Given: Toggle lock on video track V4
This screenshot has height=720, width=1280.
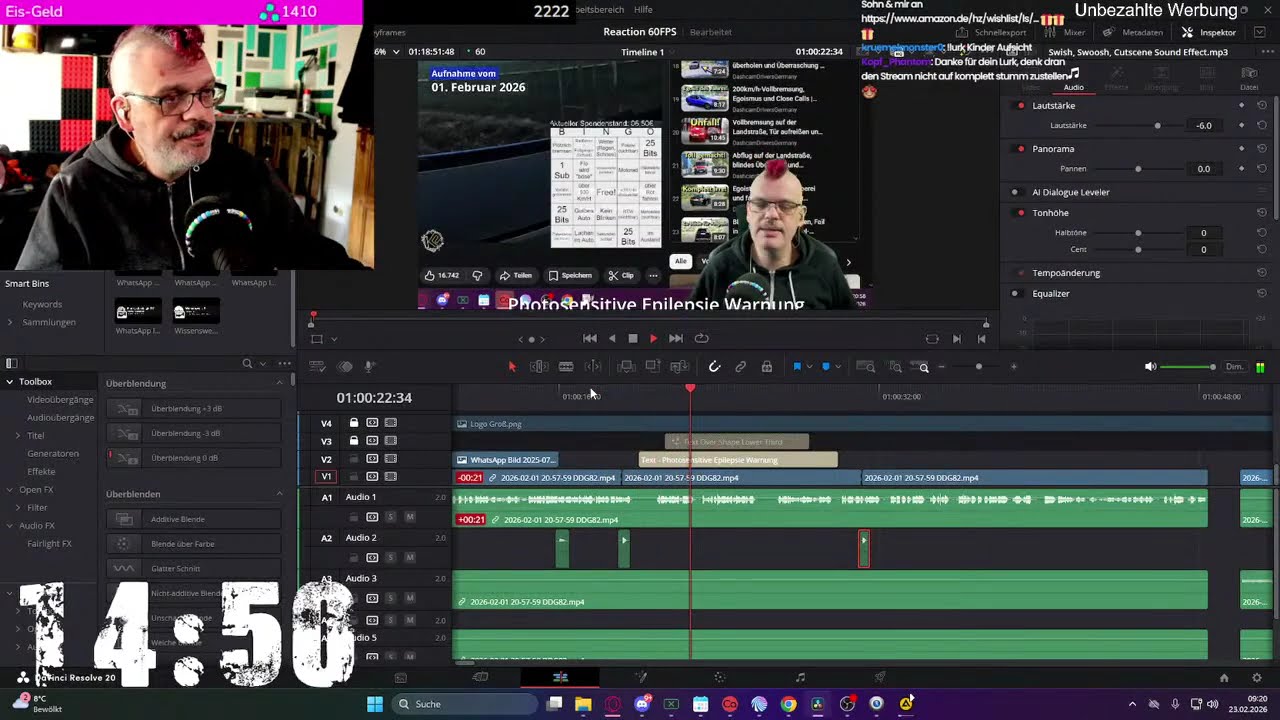Looking at the screenshot, I should click(353, 423).
